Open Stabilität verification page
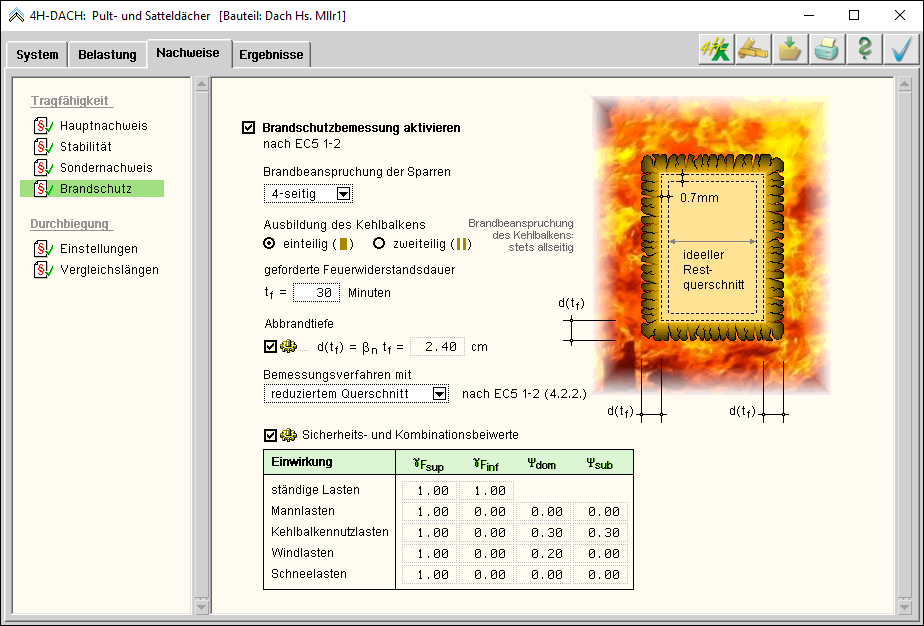 pos(85,147)
